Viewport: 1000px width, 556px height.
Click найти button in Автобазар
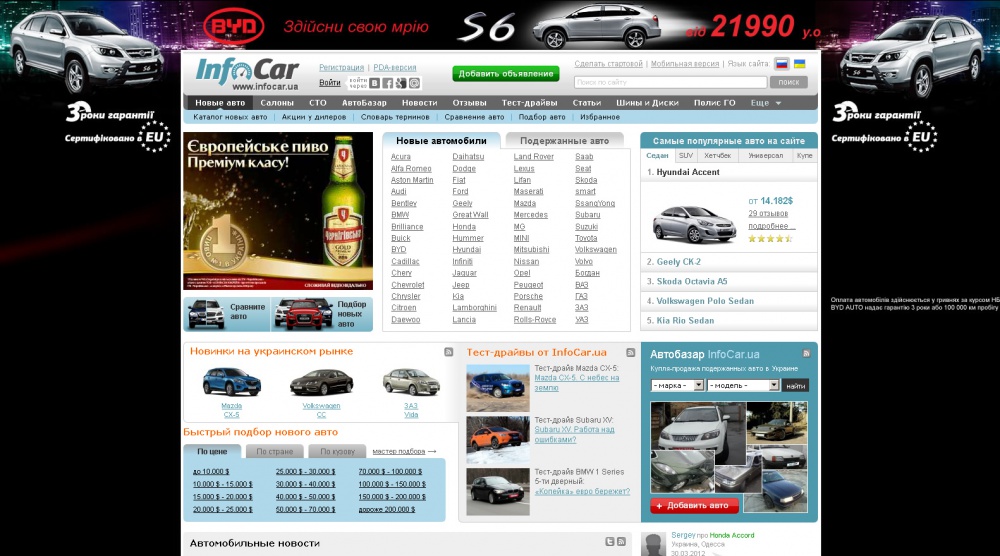tap(795, 386)
